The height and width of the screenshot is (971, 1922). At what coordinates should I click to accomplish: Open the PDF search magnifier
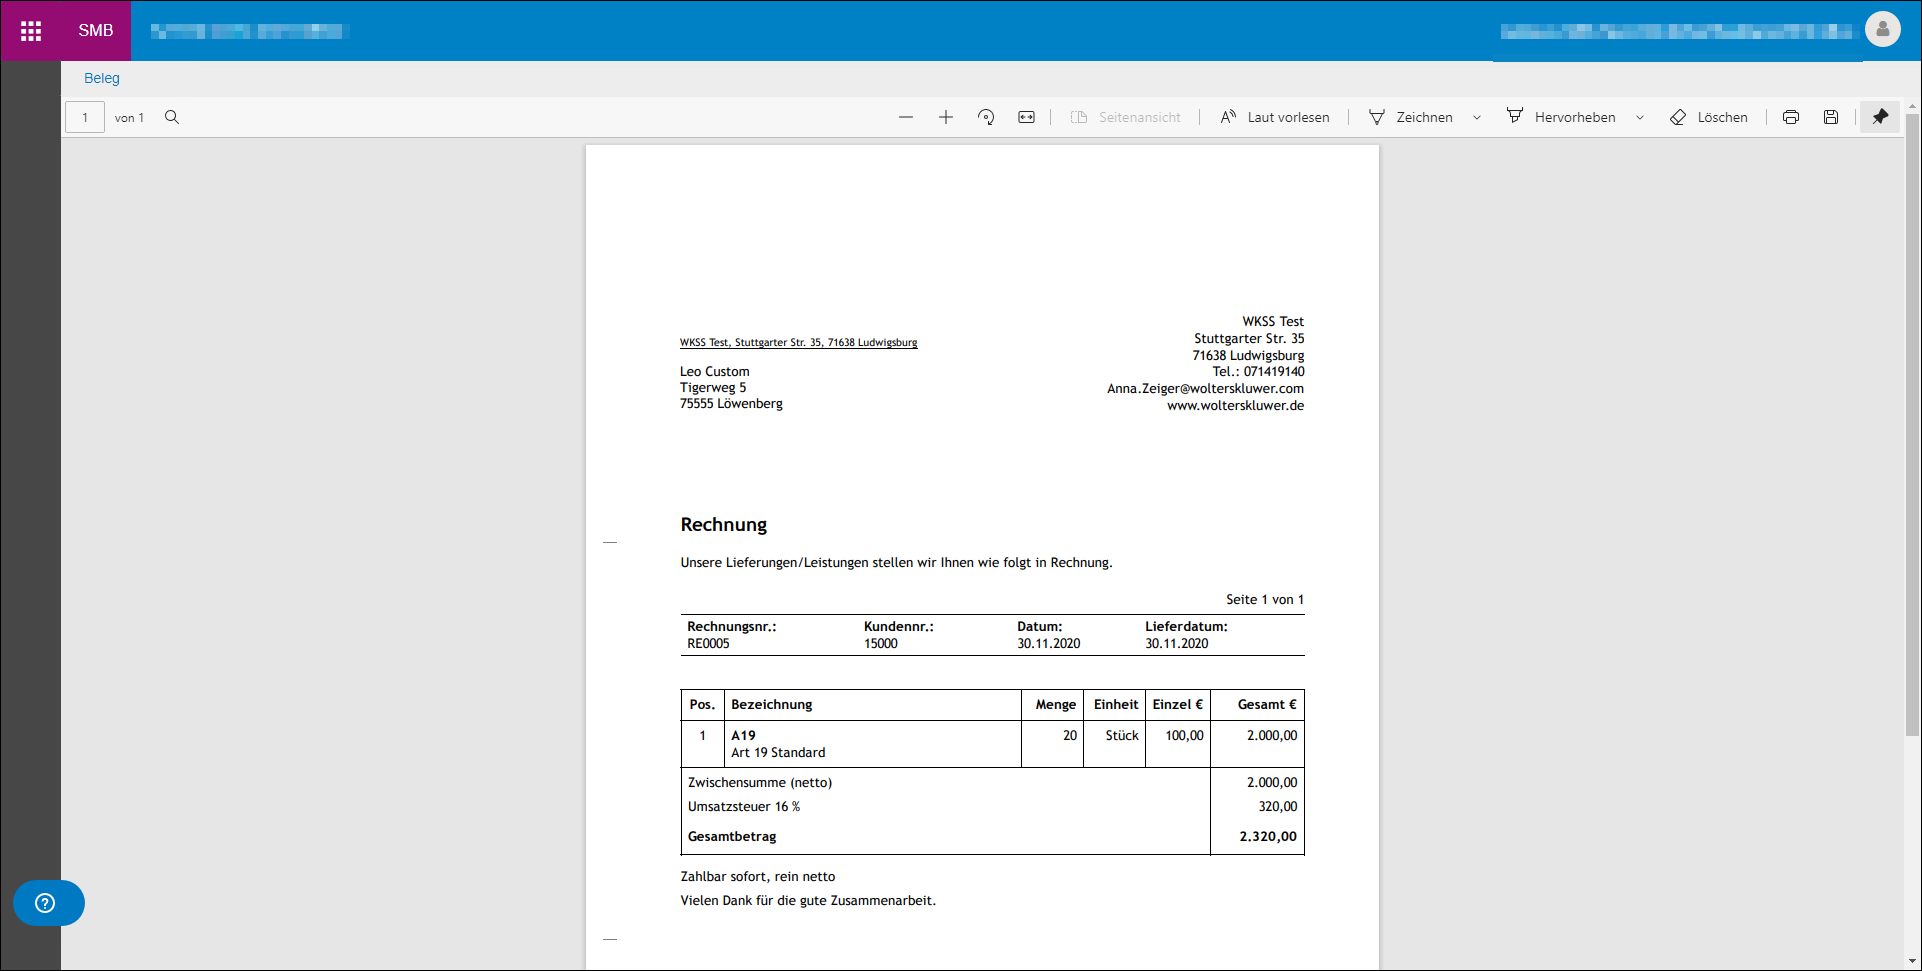172,117
